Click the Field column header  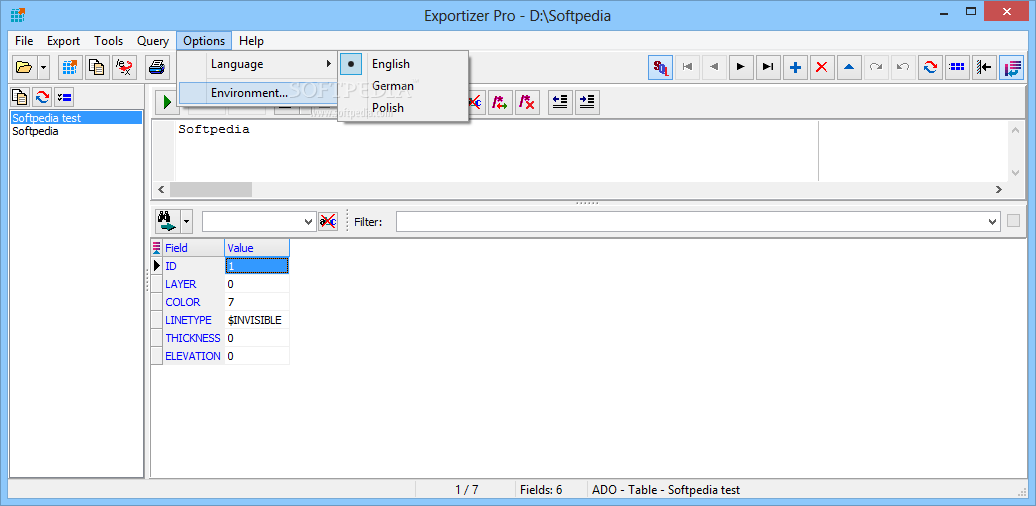pyautogui.click(x=194, y=248)
